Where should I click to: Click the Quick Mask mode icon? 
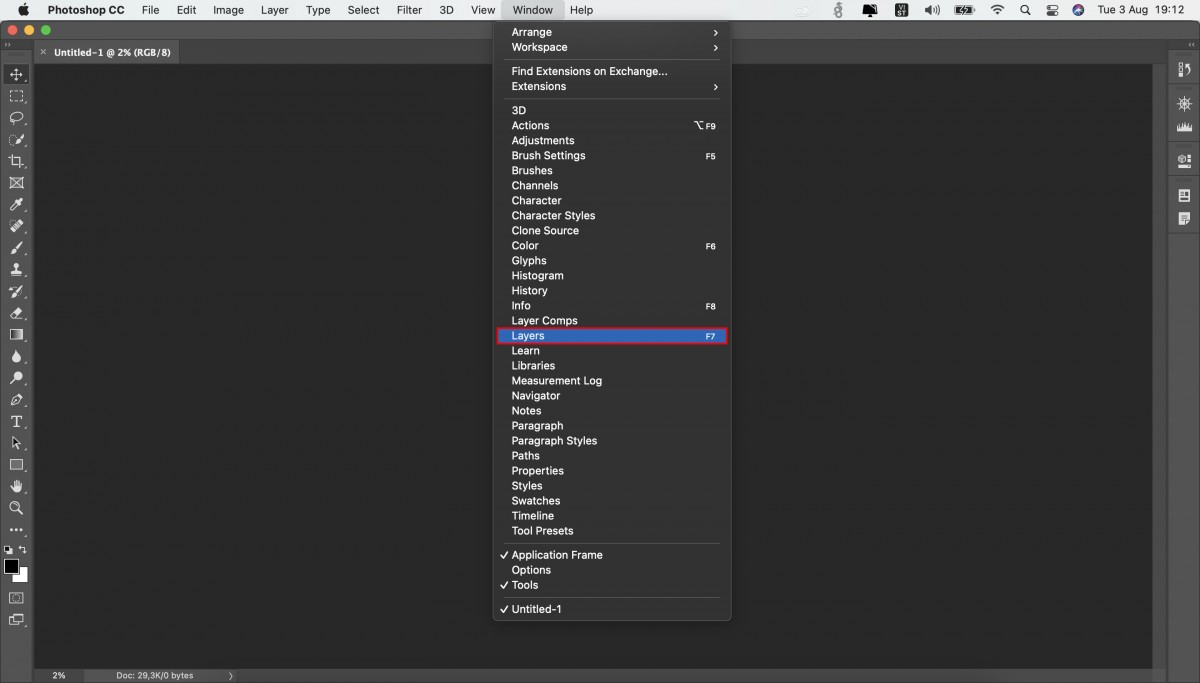pyautogui.click(x=16, y=598)
